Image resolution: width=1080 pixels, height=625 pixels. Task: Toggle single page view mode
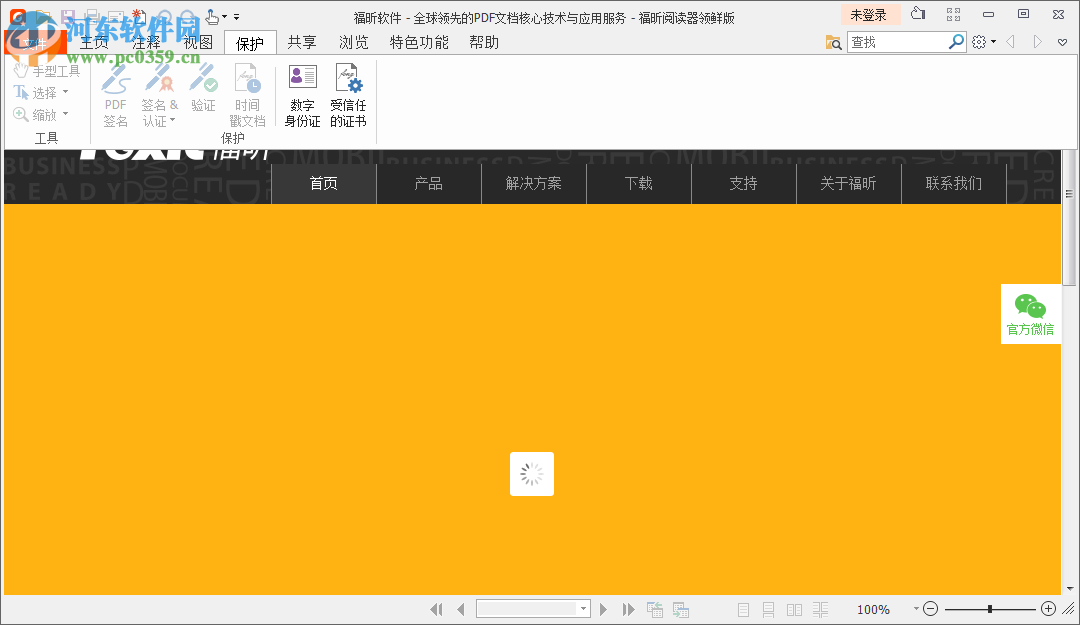click(x=743, y=608)
